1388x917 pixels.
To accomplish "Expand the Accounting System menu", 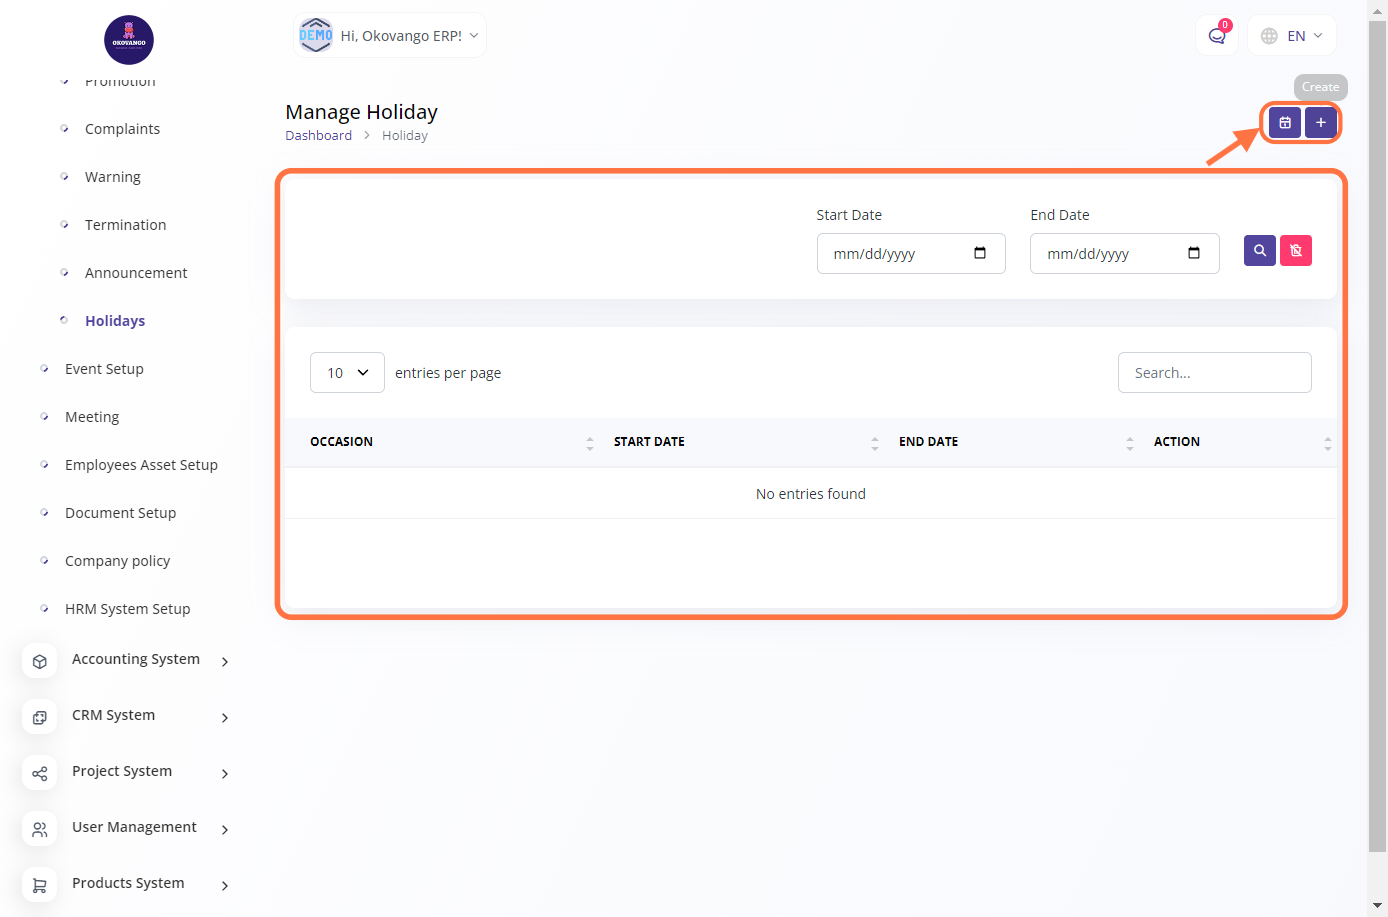I will pos(136,660).
